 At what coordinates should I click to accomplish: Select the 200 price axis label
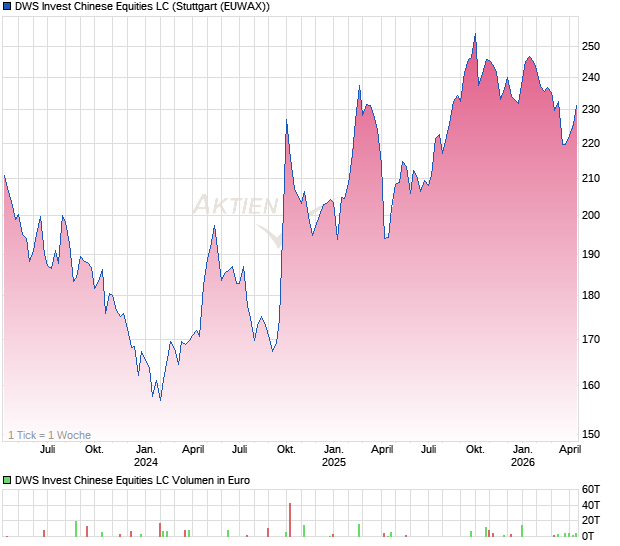click(591, 215)
